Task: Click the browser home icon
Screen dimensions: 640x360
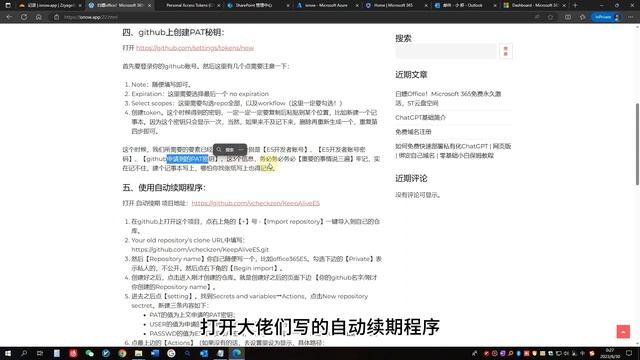Action: tap(39, 17)
